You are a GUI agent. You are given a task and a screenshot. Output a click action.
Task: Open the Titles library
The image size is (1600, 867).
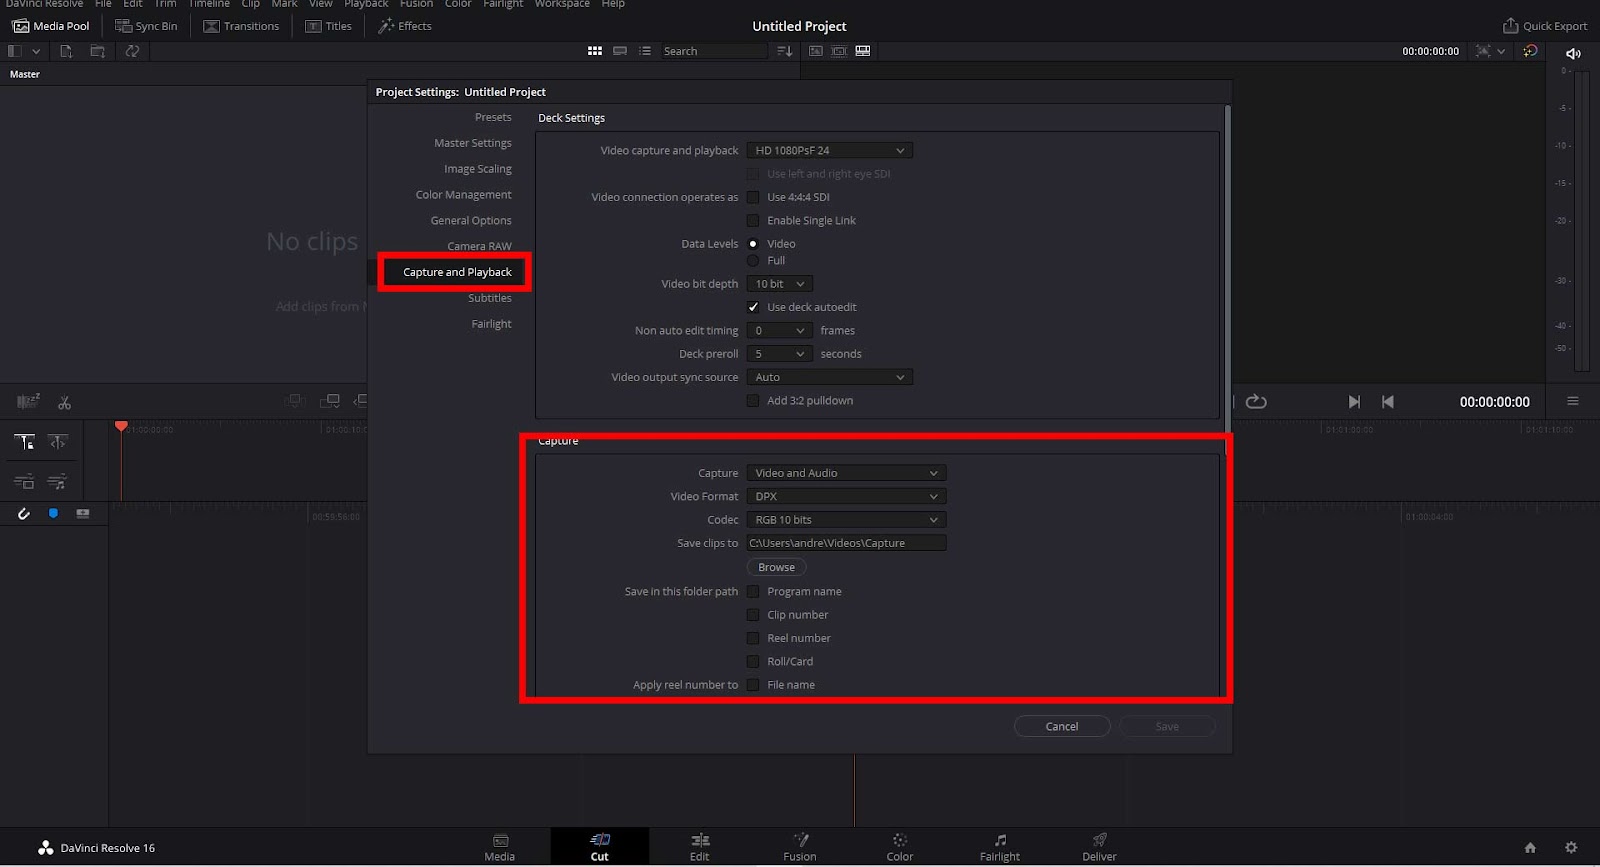329,26
